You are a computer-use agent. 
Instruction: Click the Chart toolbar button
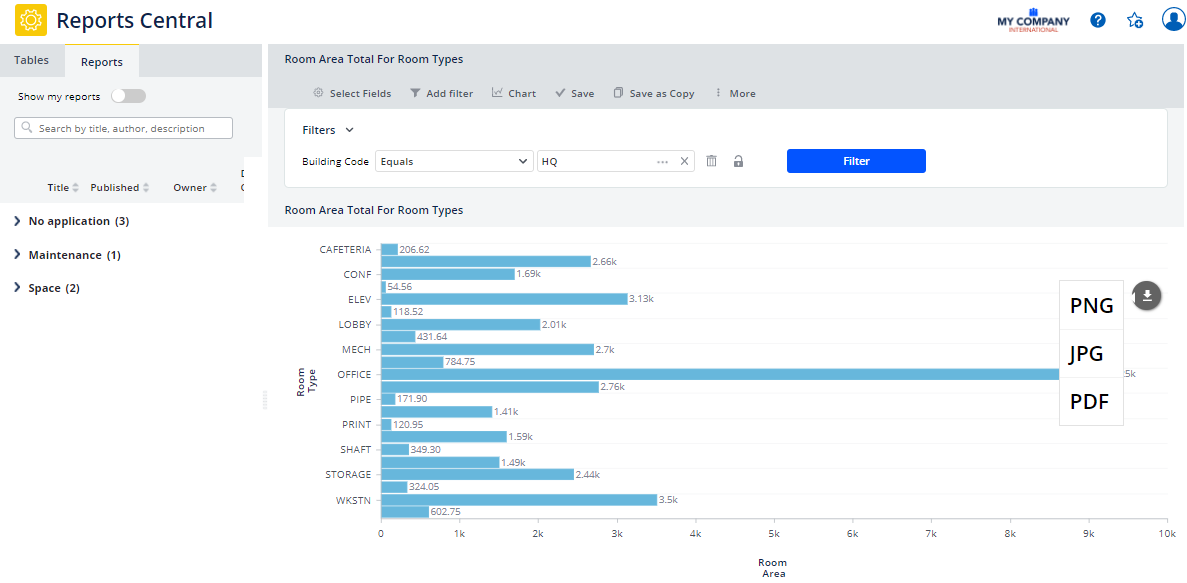coord(513,93)
